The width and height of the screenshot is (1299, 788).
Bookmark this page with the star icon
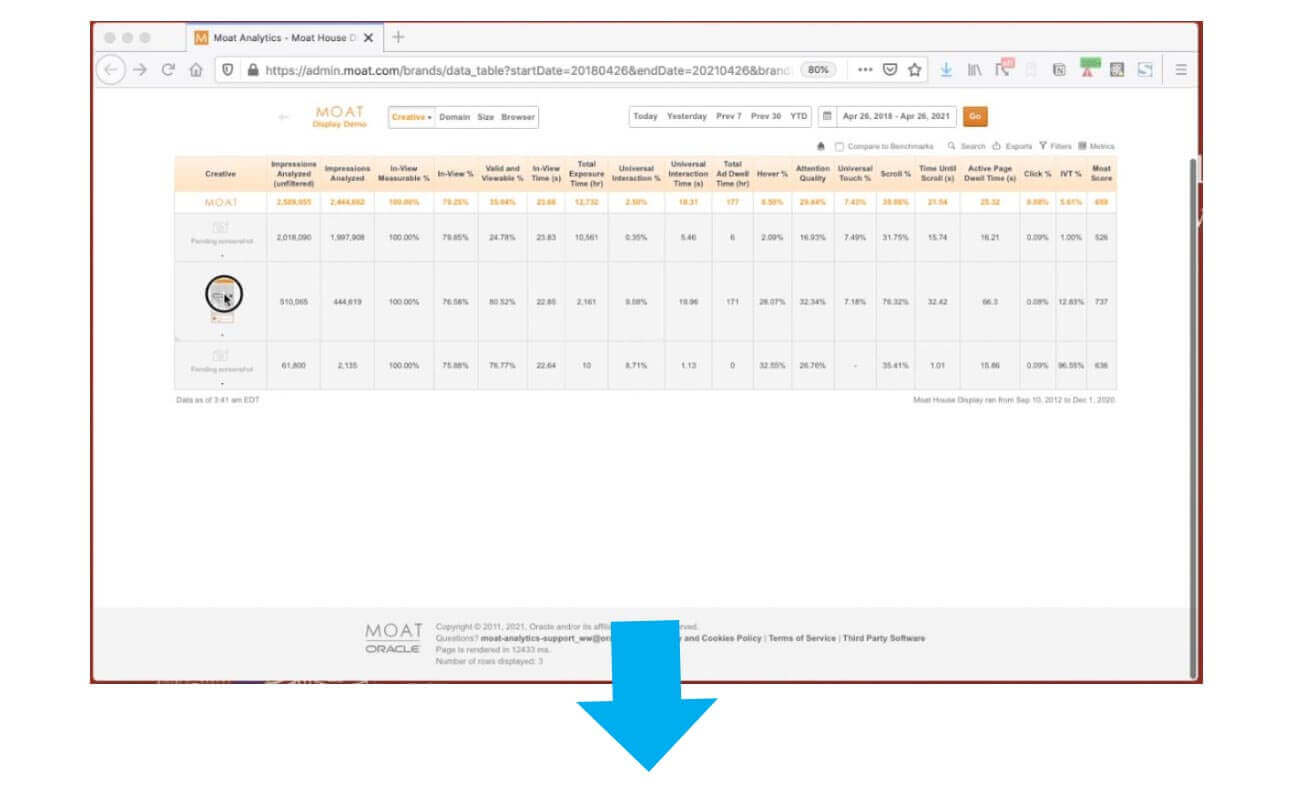(914, 70)
